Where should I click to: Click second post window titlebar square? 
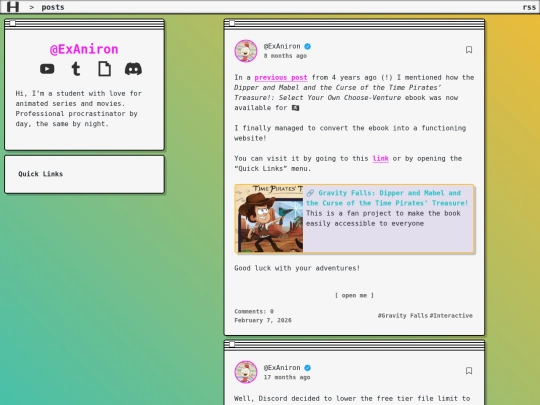pos(232,344)
